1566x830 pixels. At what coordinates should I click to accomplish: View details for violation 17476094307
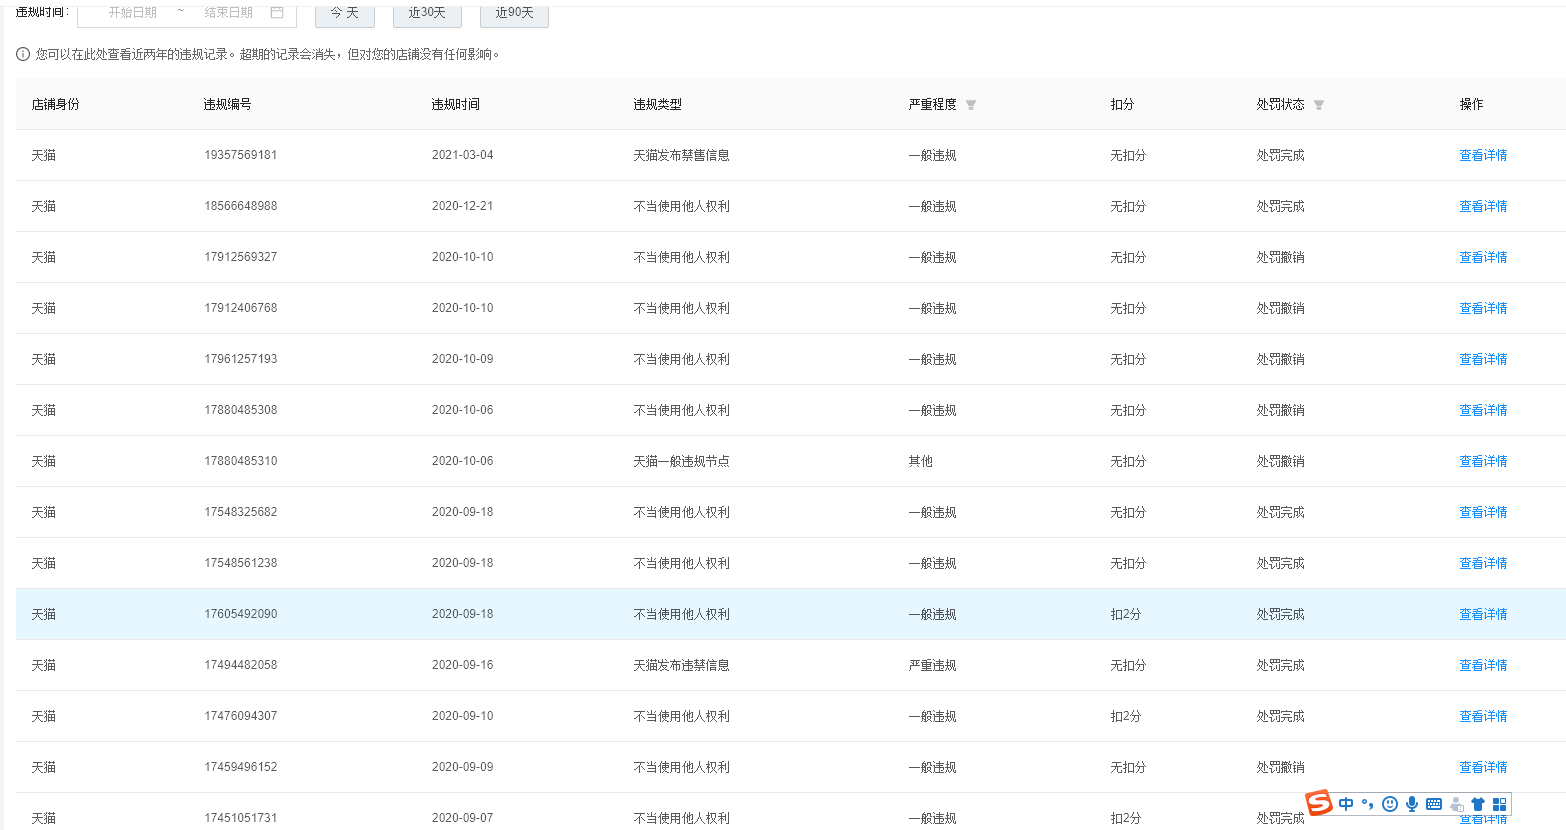click(x=1483, y=716)
